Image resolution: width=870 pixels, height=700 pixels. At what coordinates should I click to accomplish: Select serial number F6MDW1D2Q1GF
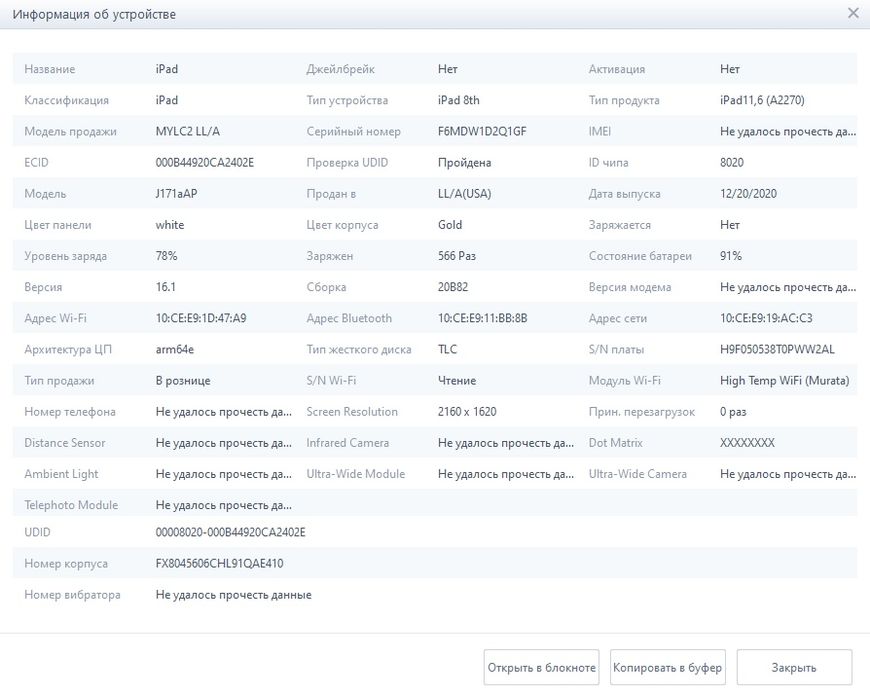pyautogui.click(x=482, y=131)
